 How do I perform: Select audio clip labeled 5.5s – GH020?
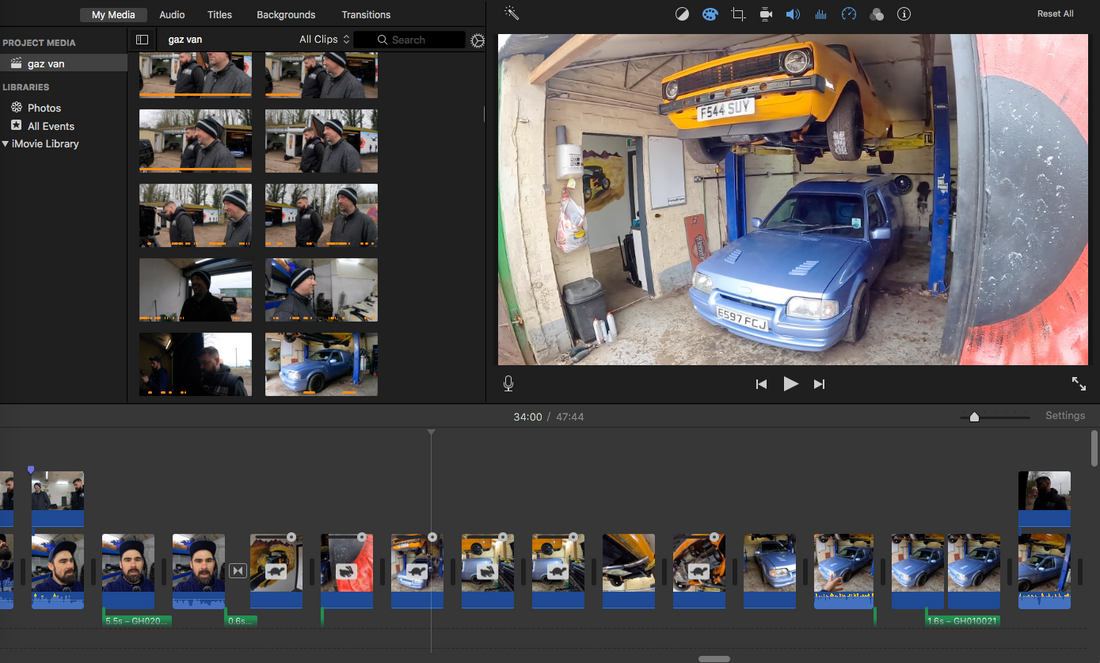(x=138, y=620)
